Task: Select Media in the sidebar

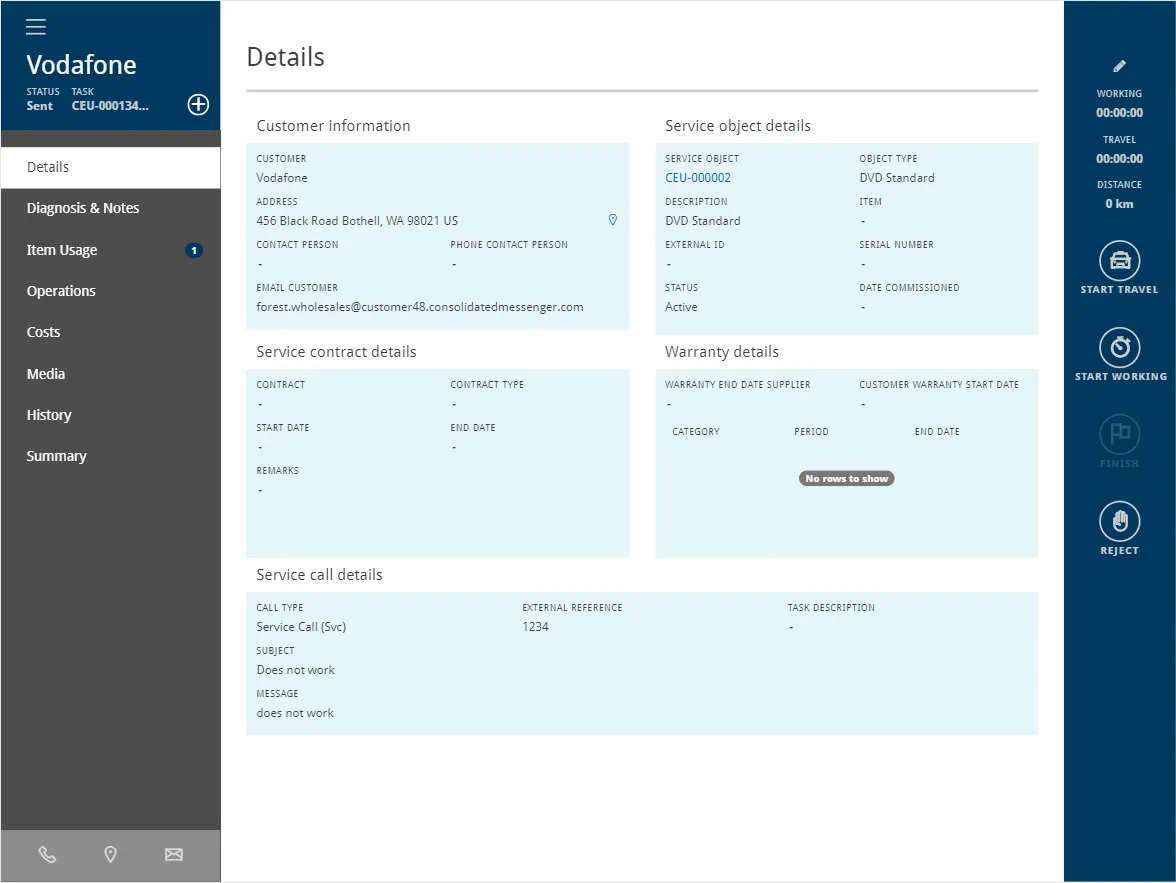Action: click(x=46, y=374)
